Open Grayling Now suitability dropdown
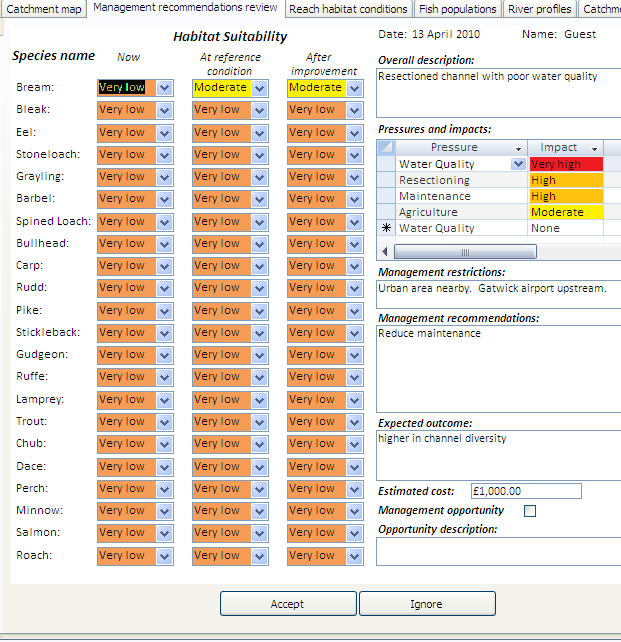The width and height of the screenshot is (621, 642). point(165,177)
